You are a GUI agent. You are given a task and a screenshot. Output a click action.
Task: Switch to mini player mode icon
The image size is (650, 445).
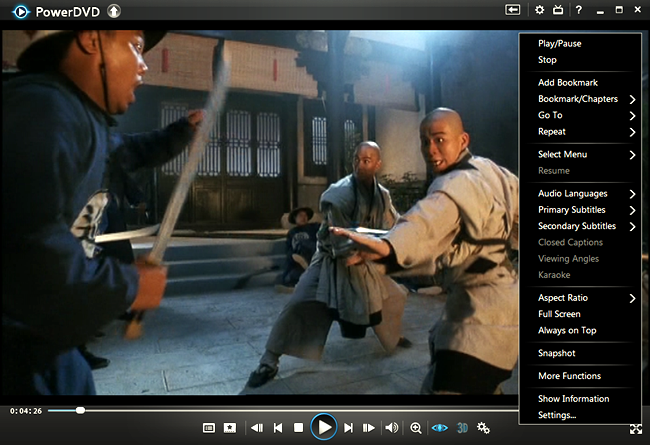click(512, 10)
